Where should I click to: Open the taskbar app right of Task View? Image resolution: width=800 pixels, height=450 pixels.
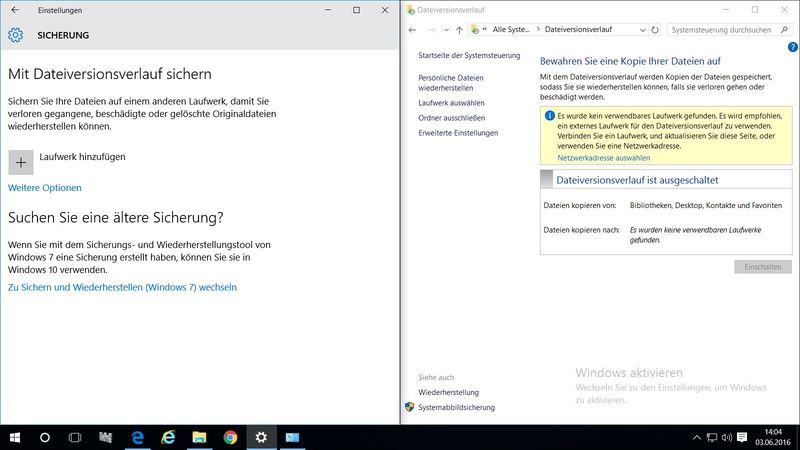106,437
